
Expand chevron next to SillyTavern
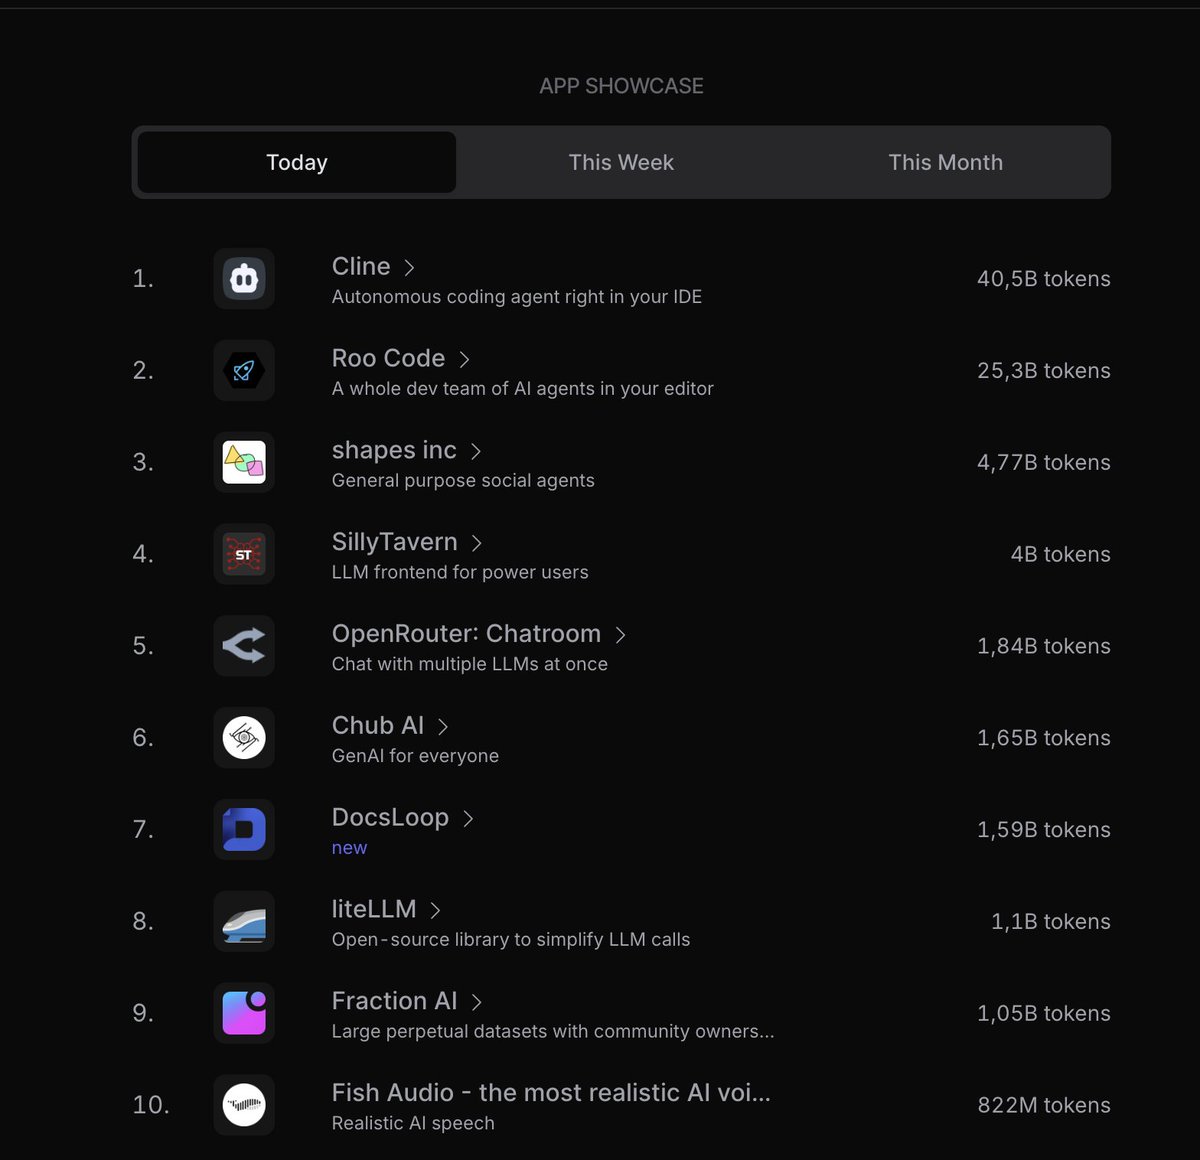click(477, 543)
